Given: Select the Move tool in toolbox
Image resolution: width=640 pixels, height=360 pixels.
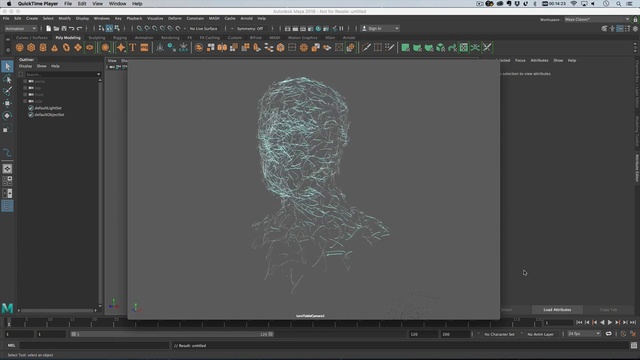Looking at the screenshot, I should pyautogui.click(x=7, y=103).
